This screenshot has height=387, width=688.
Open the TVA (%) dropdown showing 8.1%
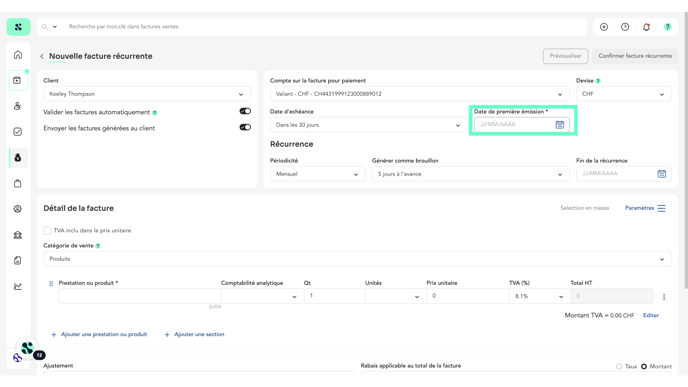click(x=540, y=296)
